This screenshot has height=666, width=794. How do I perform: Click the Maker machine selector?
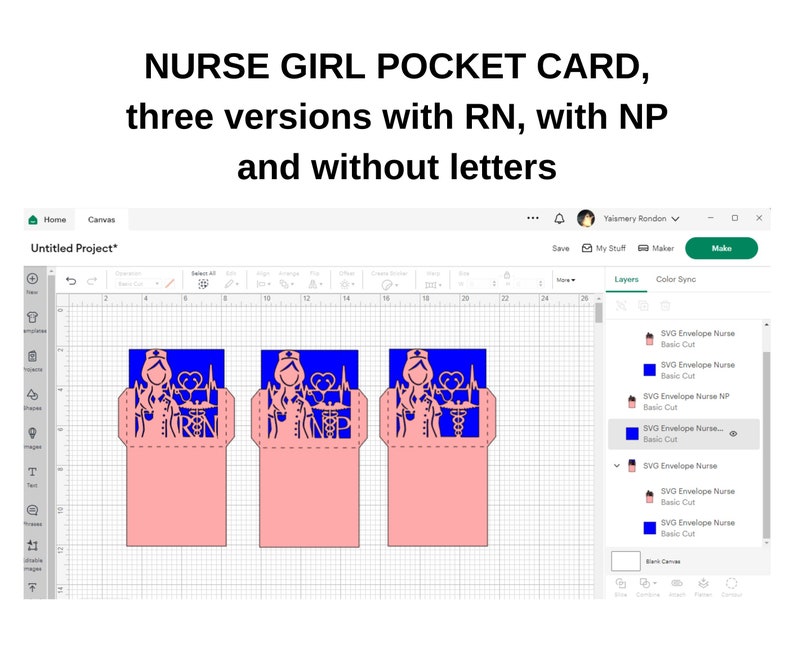pyautogui.click(x=656, y=248)
